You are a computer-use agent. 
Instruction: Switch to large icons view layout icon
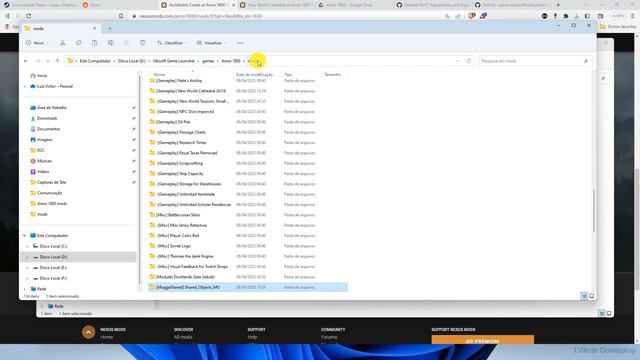click(x=592, y=296)
